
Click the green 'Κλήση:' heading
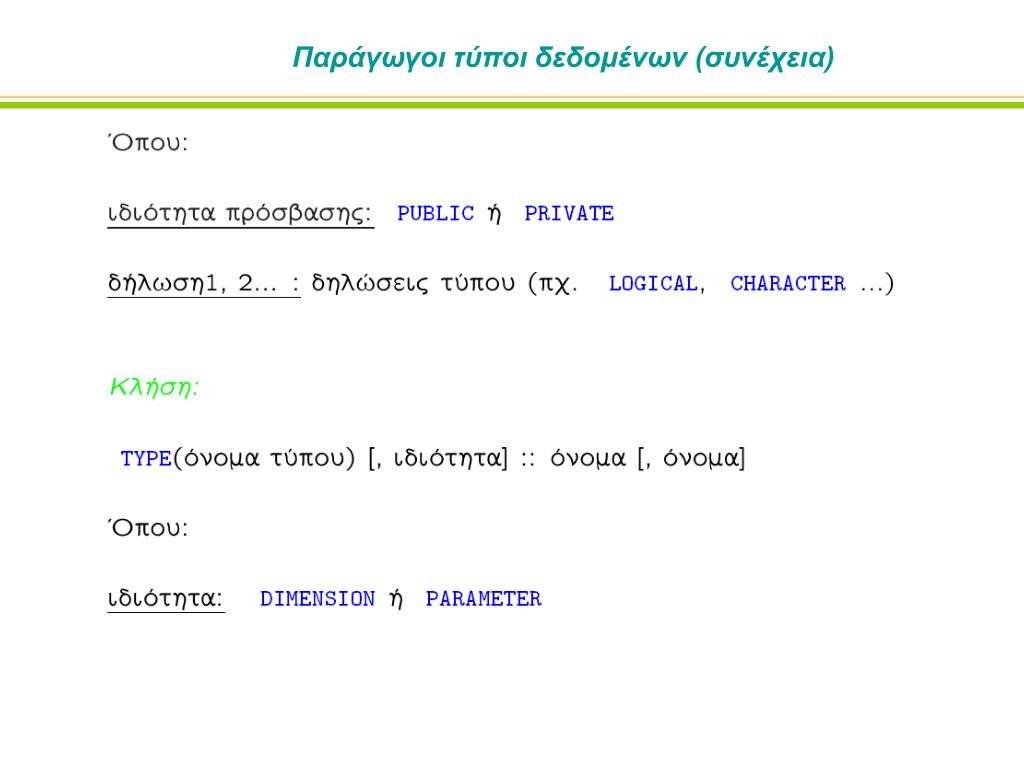point(154,387)
